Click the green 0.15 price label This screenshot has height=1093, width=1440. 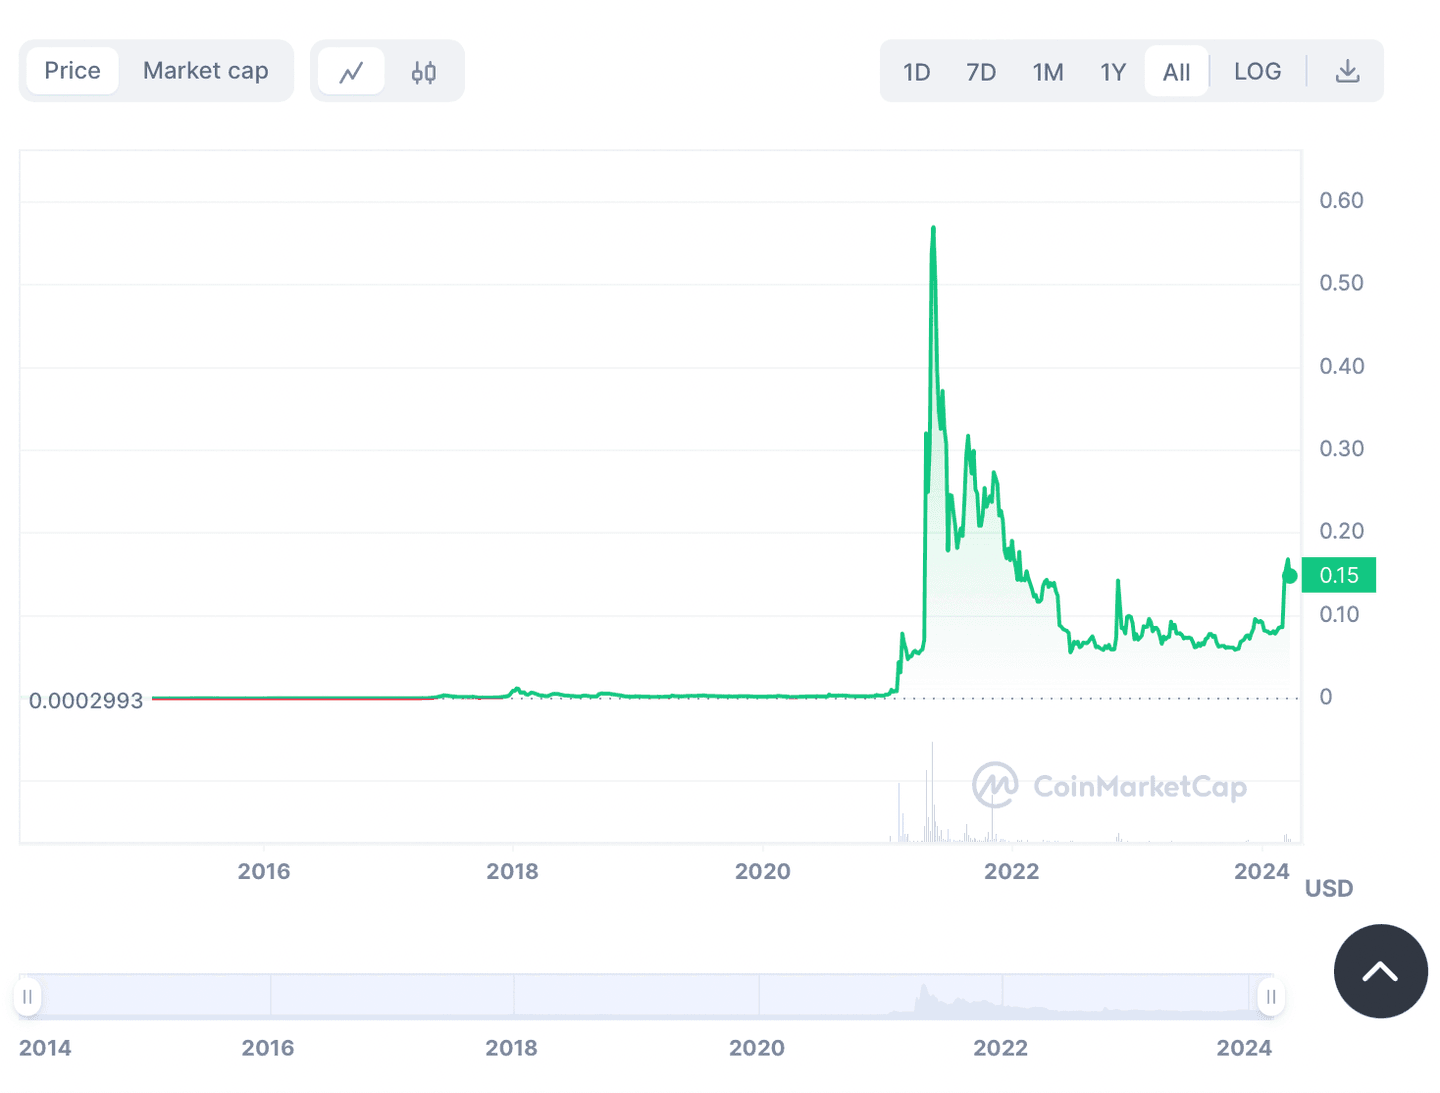[x=1339, y=575]
